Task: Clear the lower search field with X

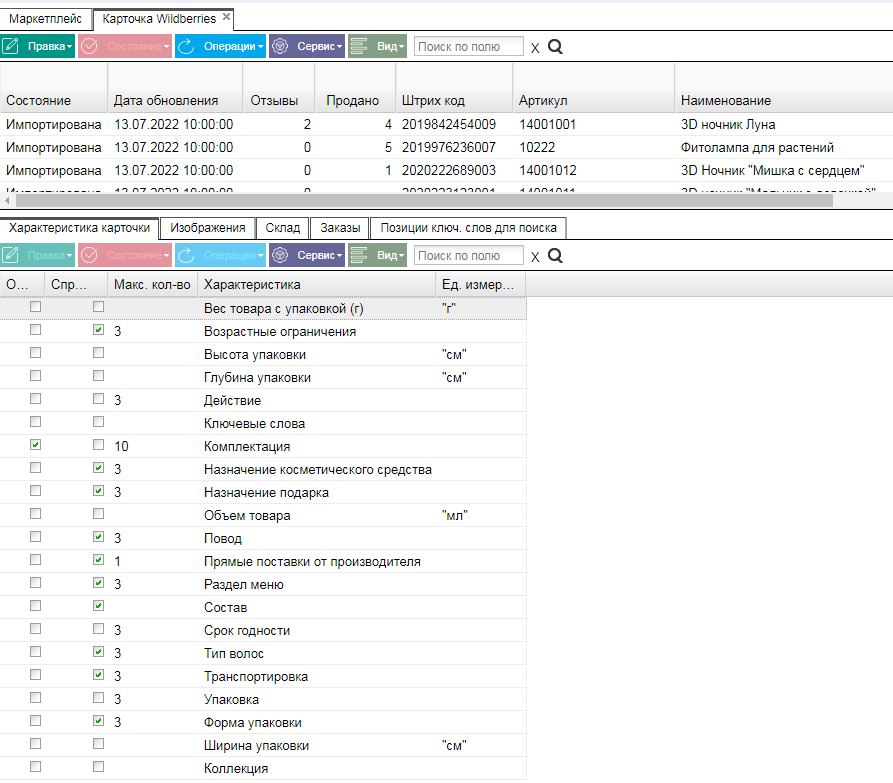Action: pos(535,257)
